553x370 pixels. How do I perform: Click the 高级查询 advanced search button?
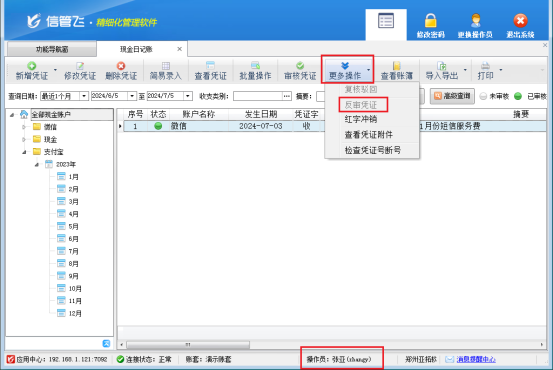click(452, 96)
